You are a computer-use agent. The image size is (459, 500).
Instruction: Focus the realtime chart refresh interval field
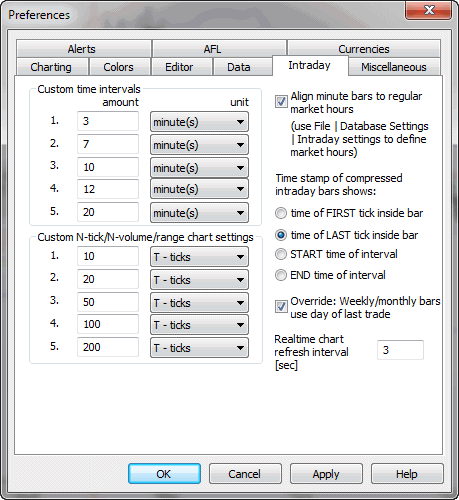(x=400, y=350)
